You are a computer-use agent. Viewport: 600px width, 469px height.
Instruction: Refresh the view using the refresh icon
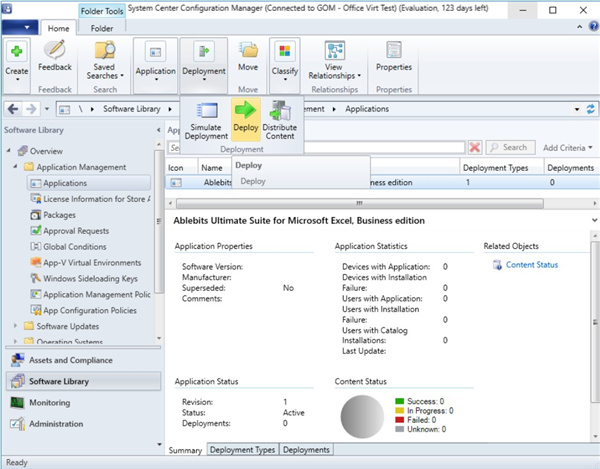click(x=590, y=109)
